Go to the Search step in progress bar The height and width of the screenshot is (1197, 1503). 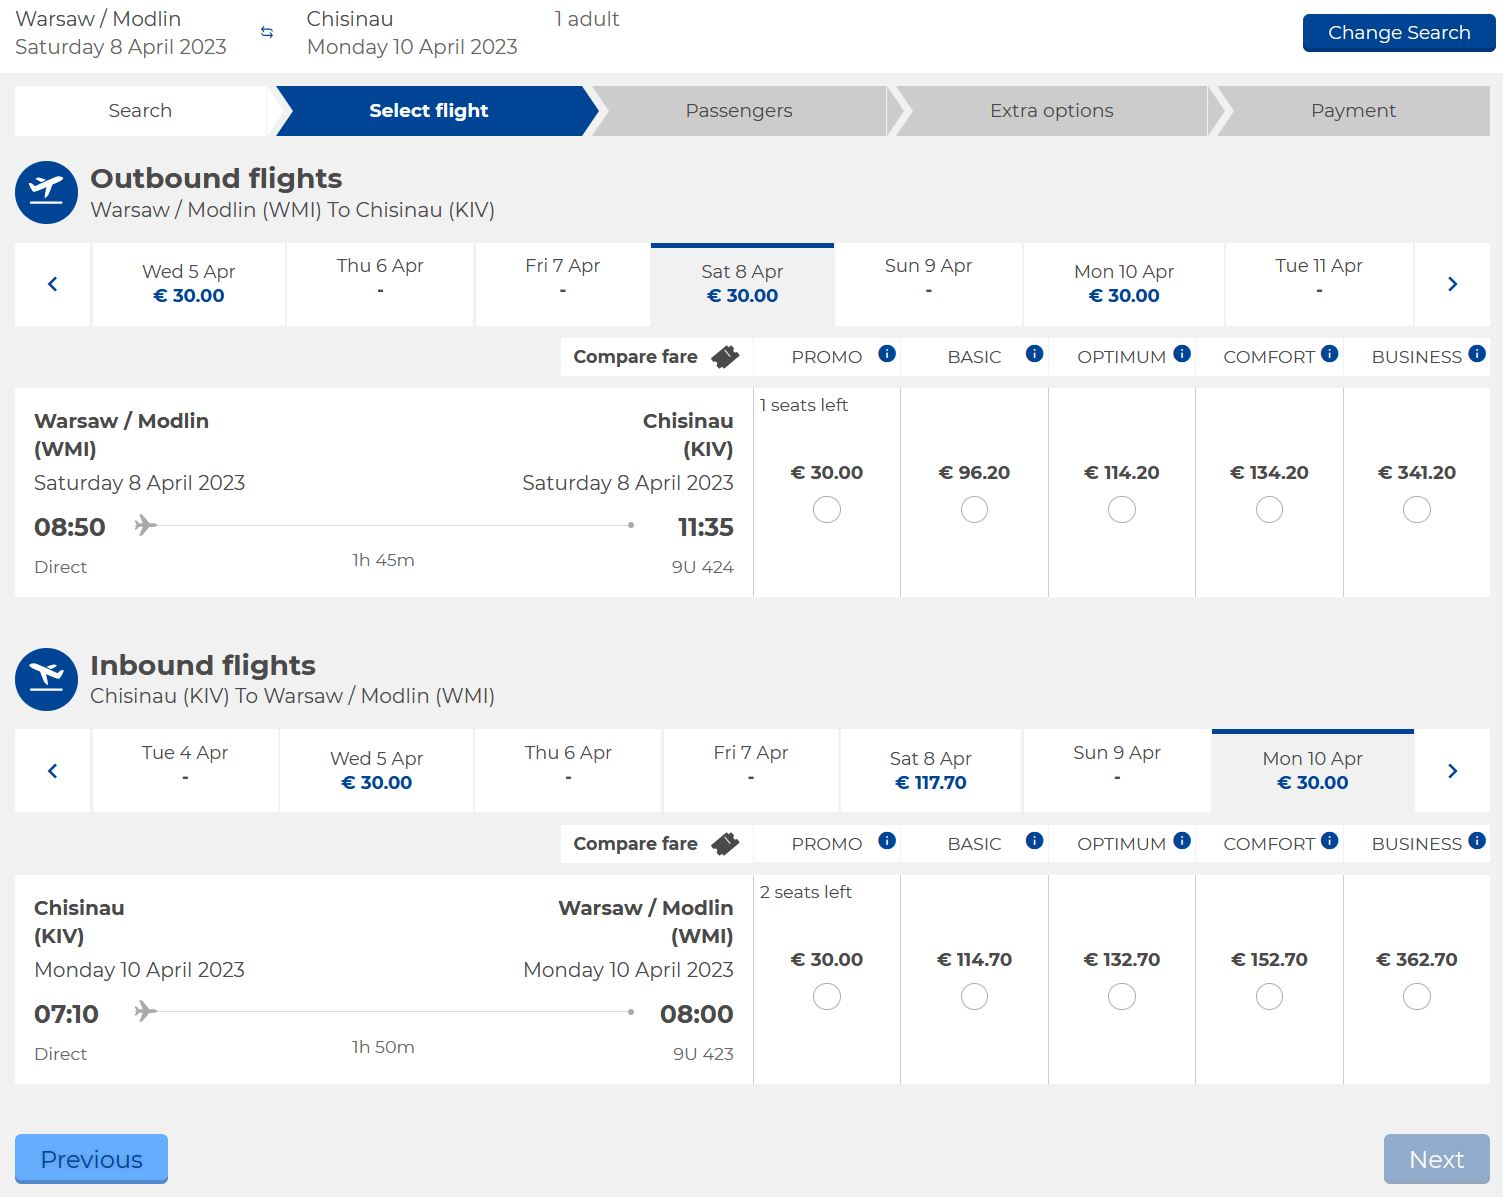tap(140, 111)
